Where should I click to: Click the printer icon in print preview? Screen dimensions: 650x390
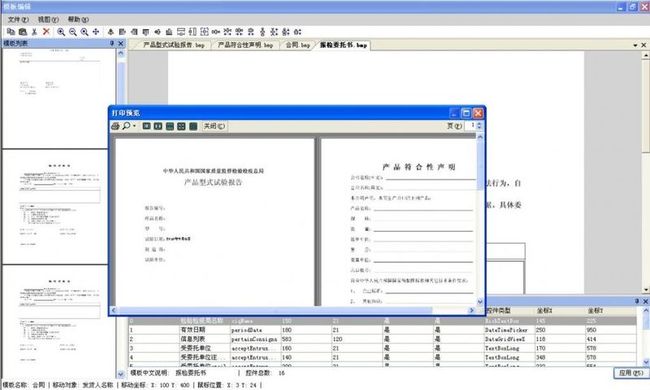point(116,126)
